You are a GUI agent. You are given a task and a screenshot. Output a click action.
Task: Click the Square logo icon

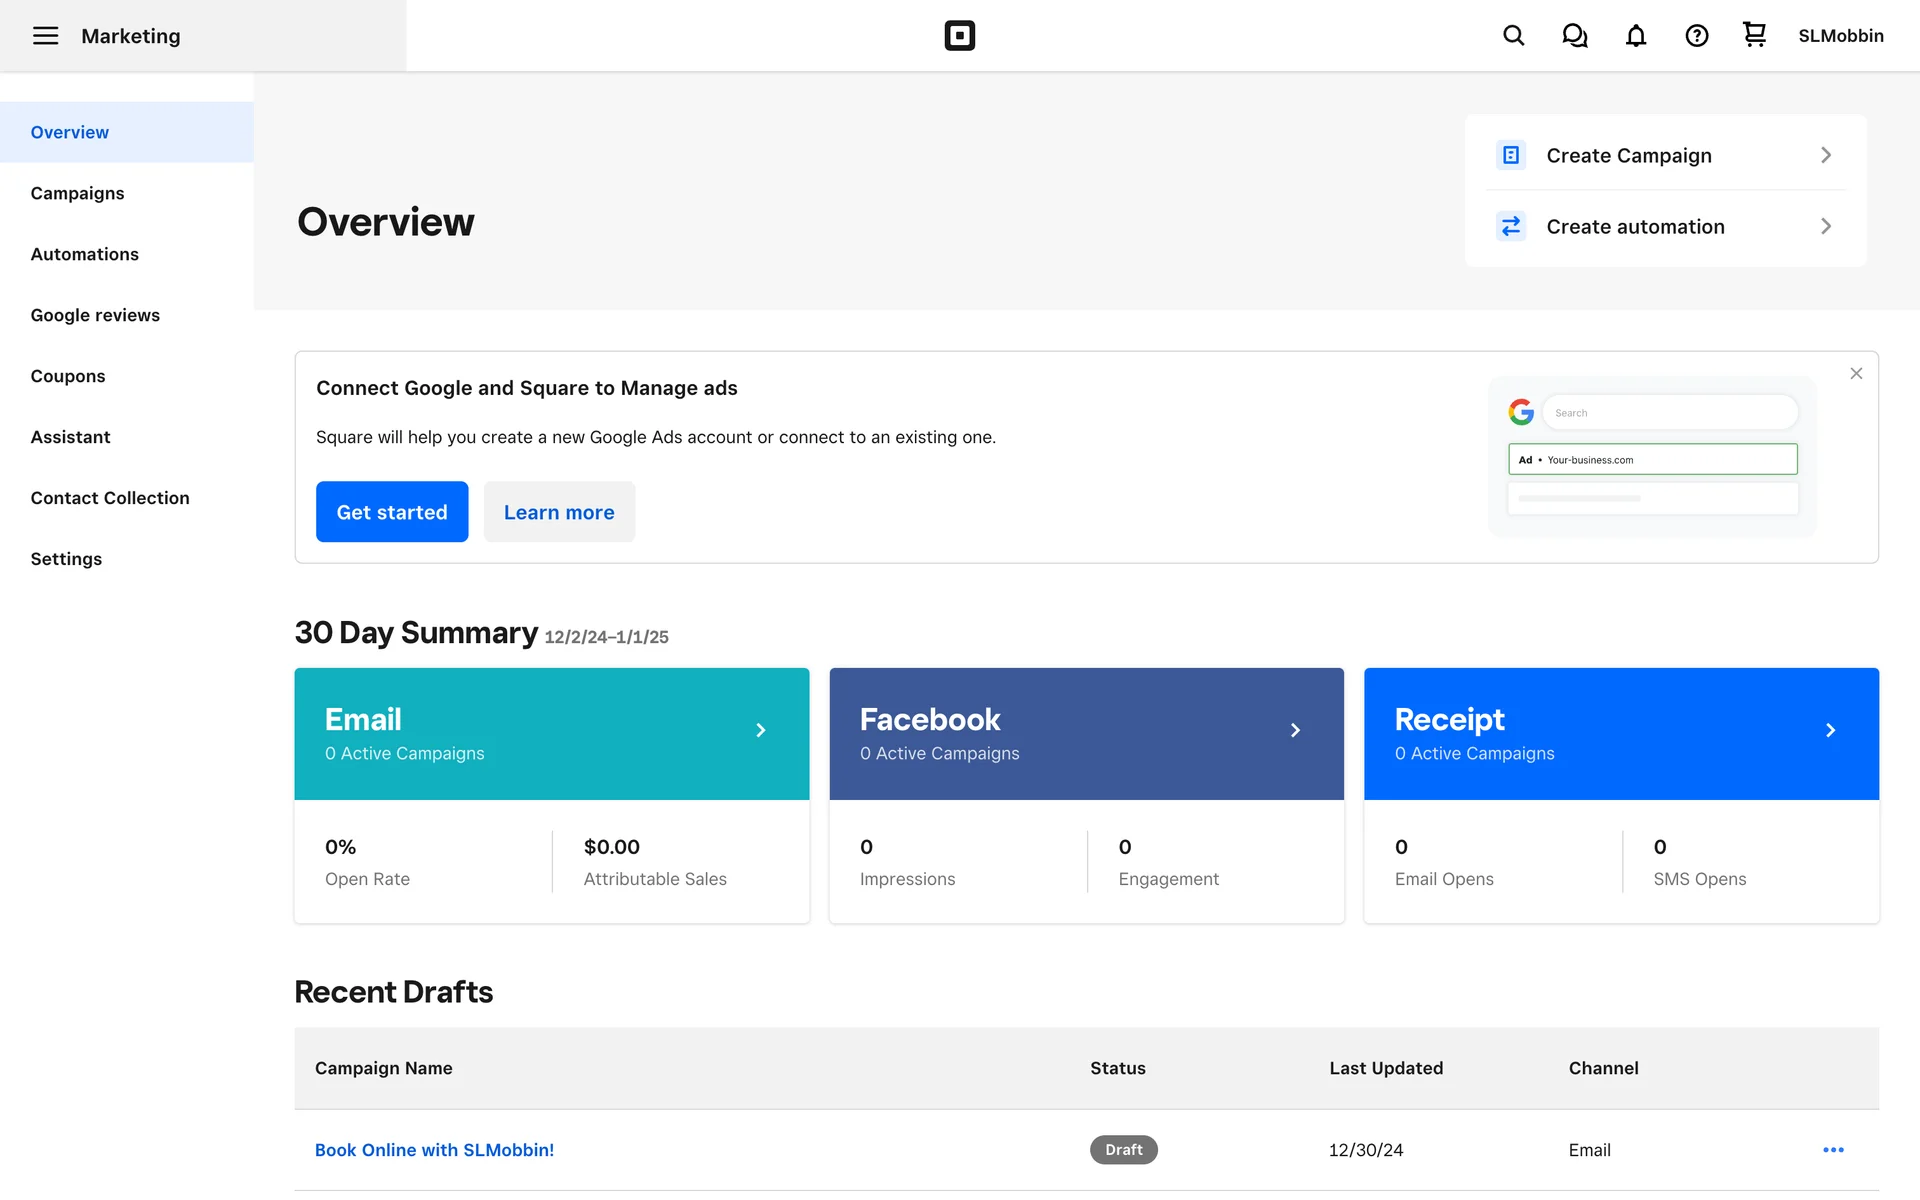point(959,36)
